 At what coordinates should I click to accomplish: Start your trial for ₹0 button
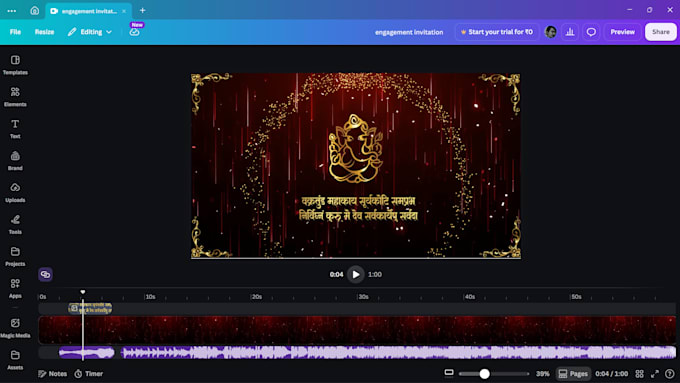click(497, 32)
